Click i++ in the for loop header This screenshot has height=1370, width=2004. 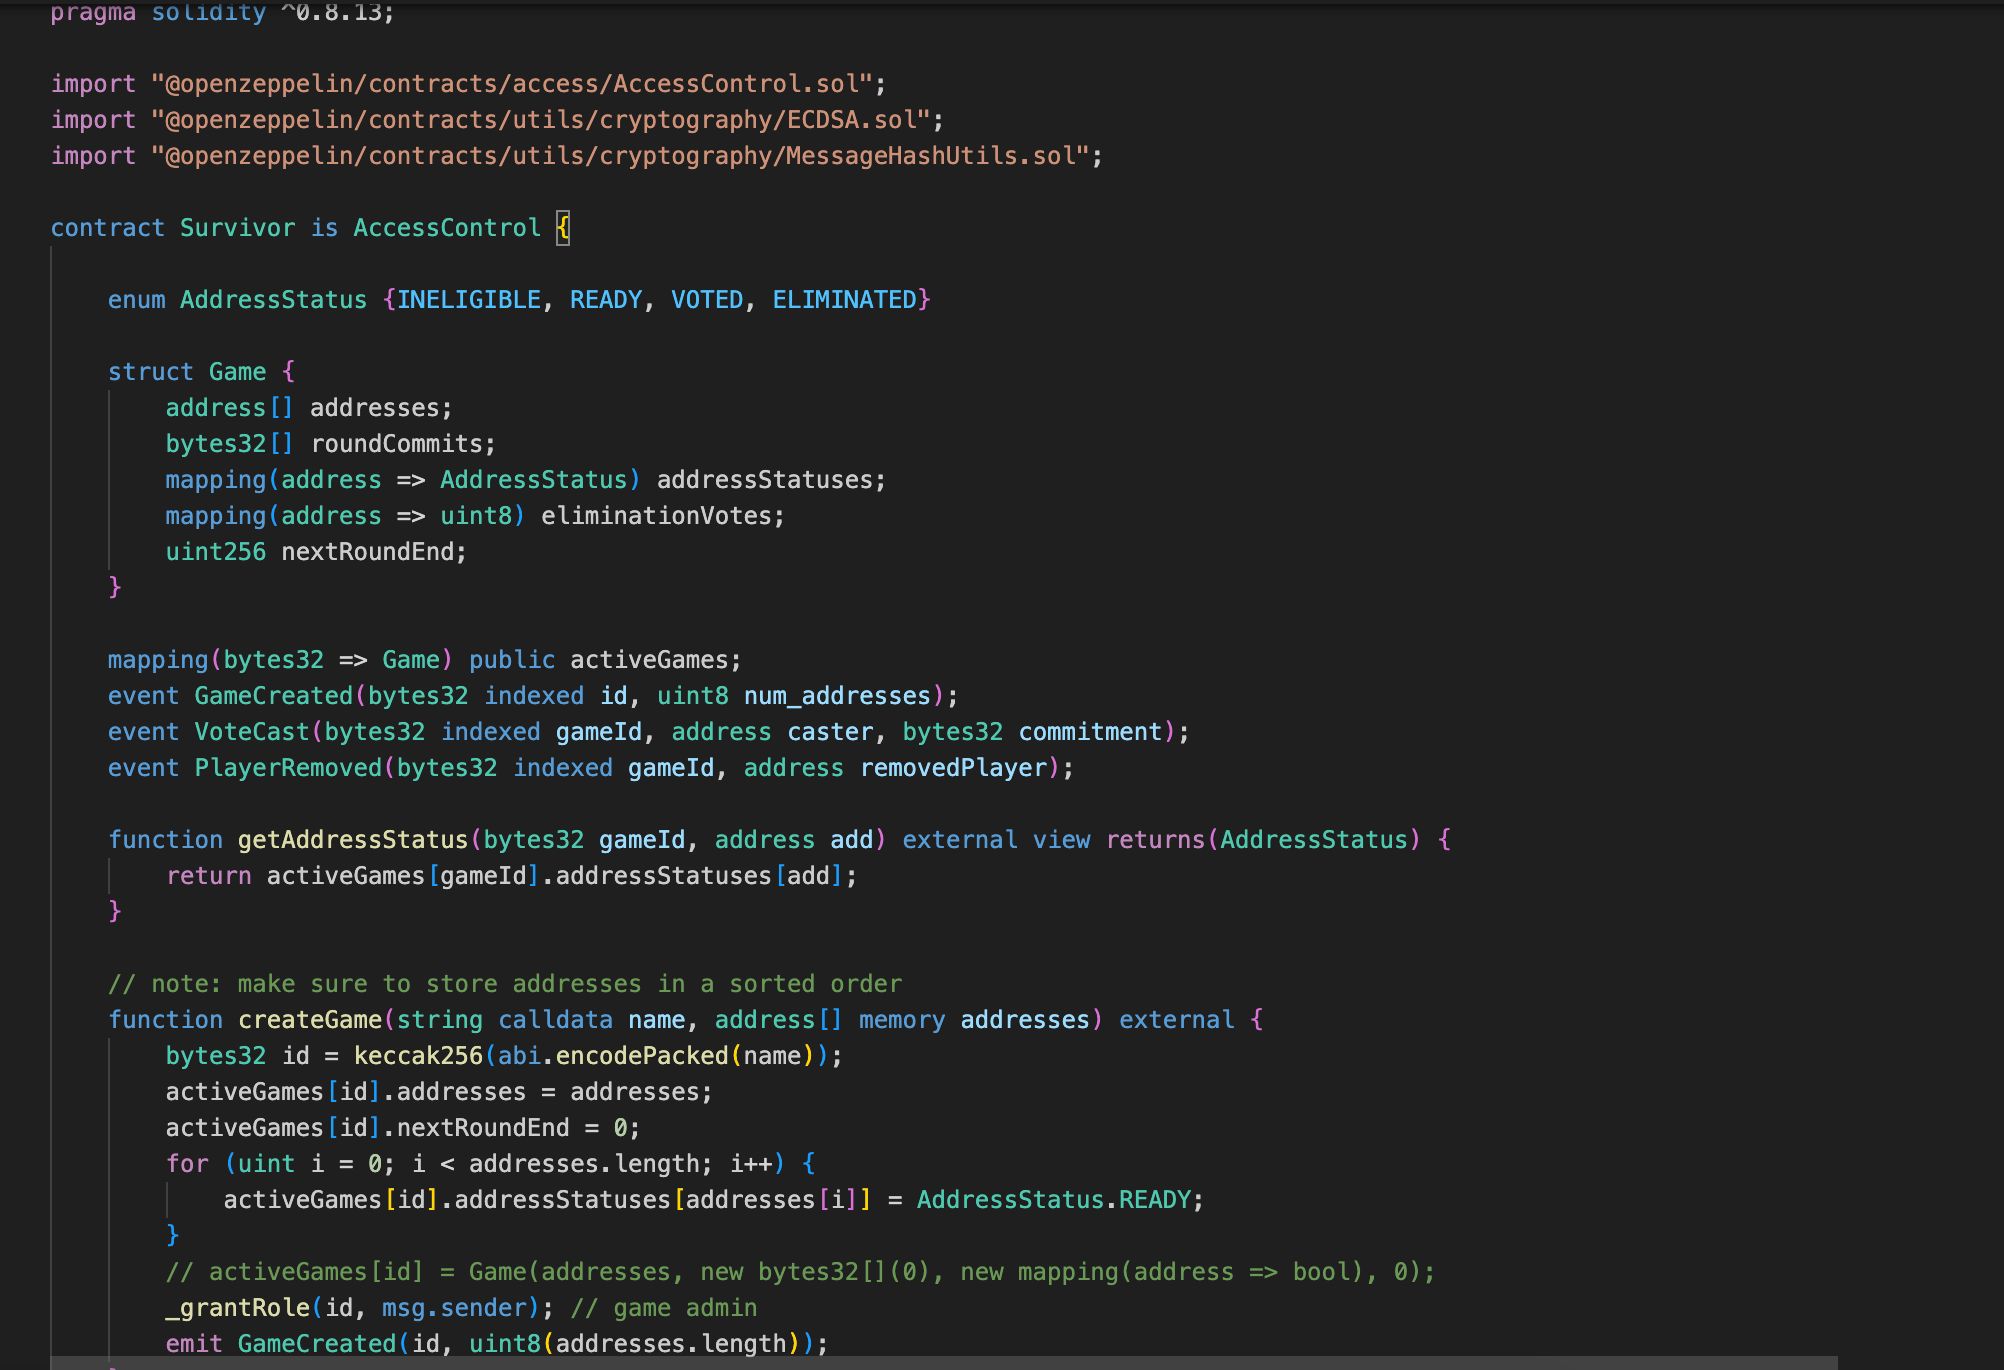tap(751, 1164)
